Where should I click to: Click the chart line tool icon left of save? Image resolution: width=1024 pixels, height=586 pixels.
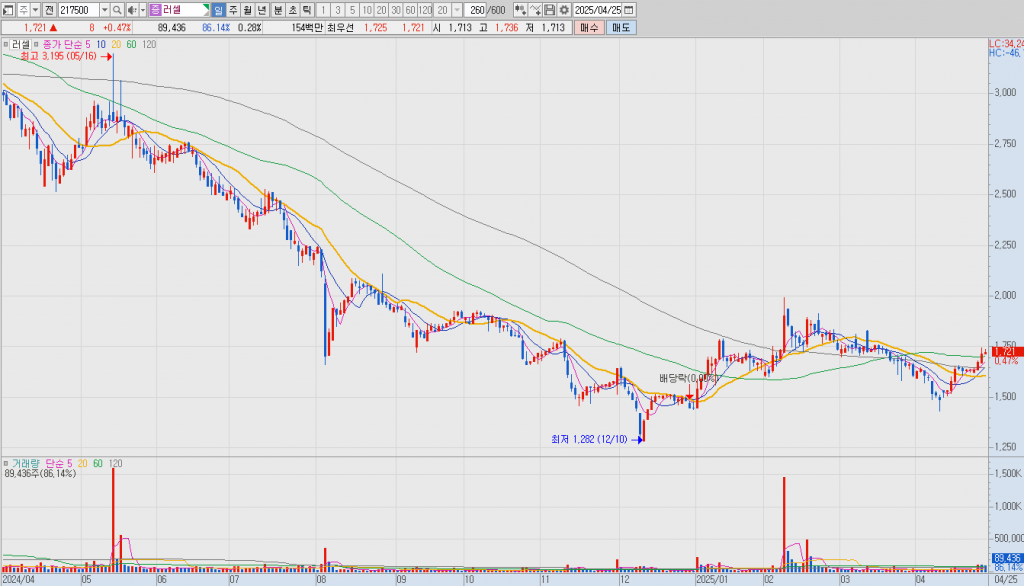[535, 9]
